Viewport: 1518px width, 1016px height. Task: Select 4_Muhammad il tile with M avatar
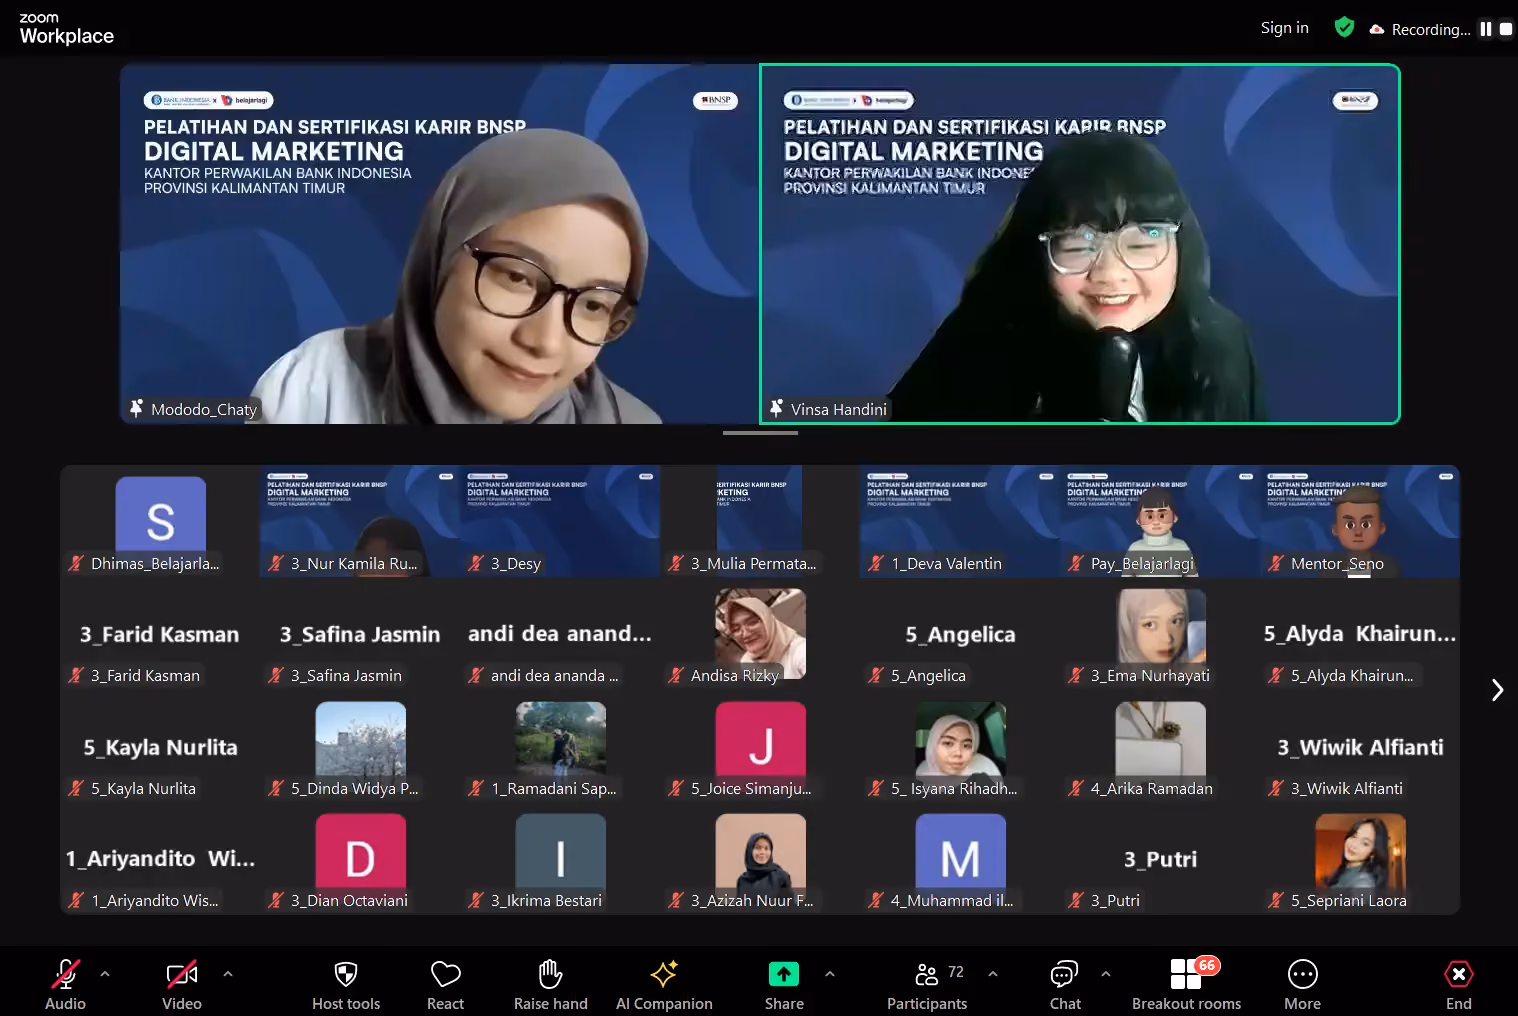click(x=960, y=859)
